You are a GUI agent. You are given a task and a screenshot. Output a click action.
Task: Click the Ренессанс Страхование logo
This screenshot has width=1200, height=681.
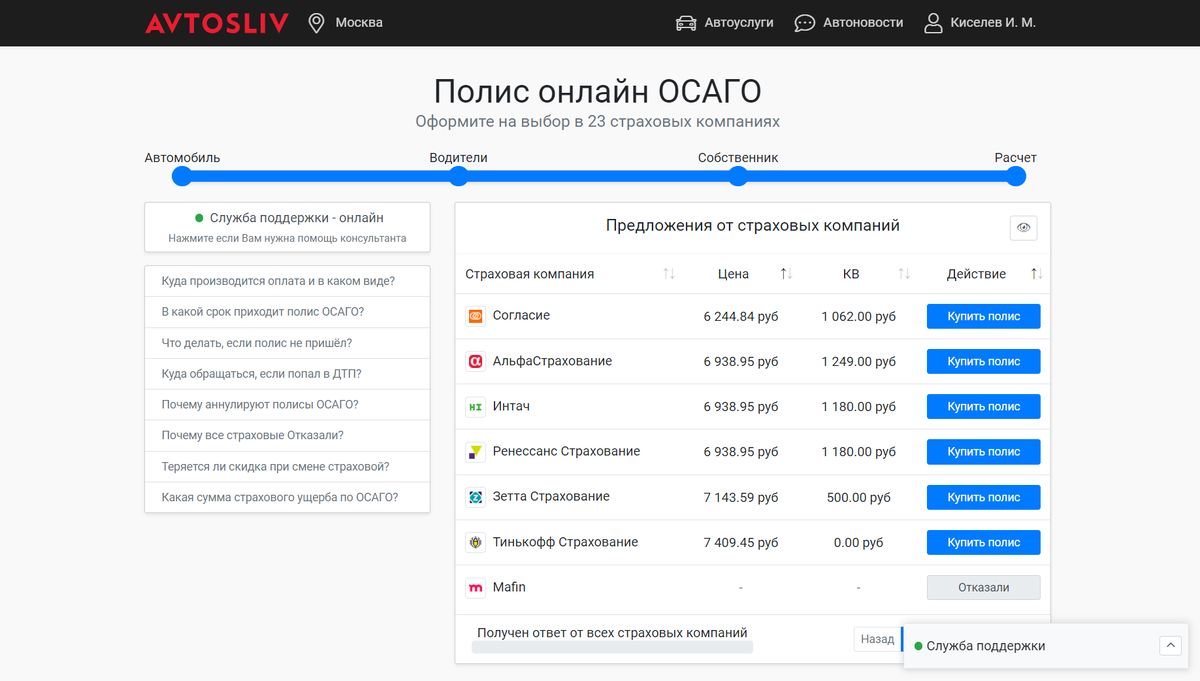pos(475,451)
